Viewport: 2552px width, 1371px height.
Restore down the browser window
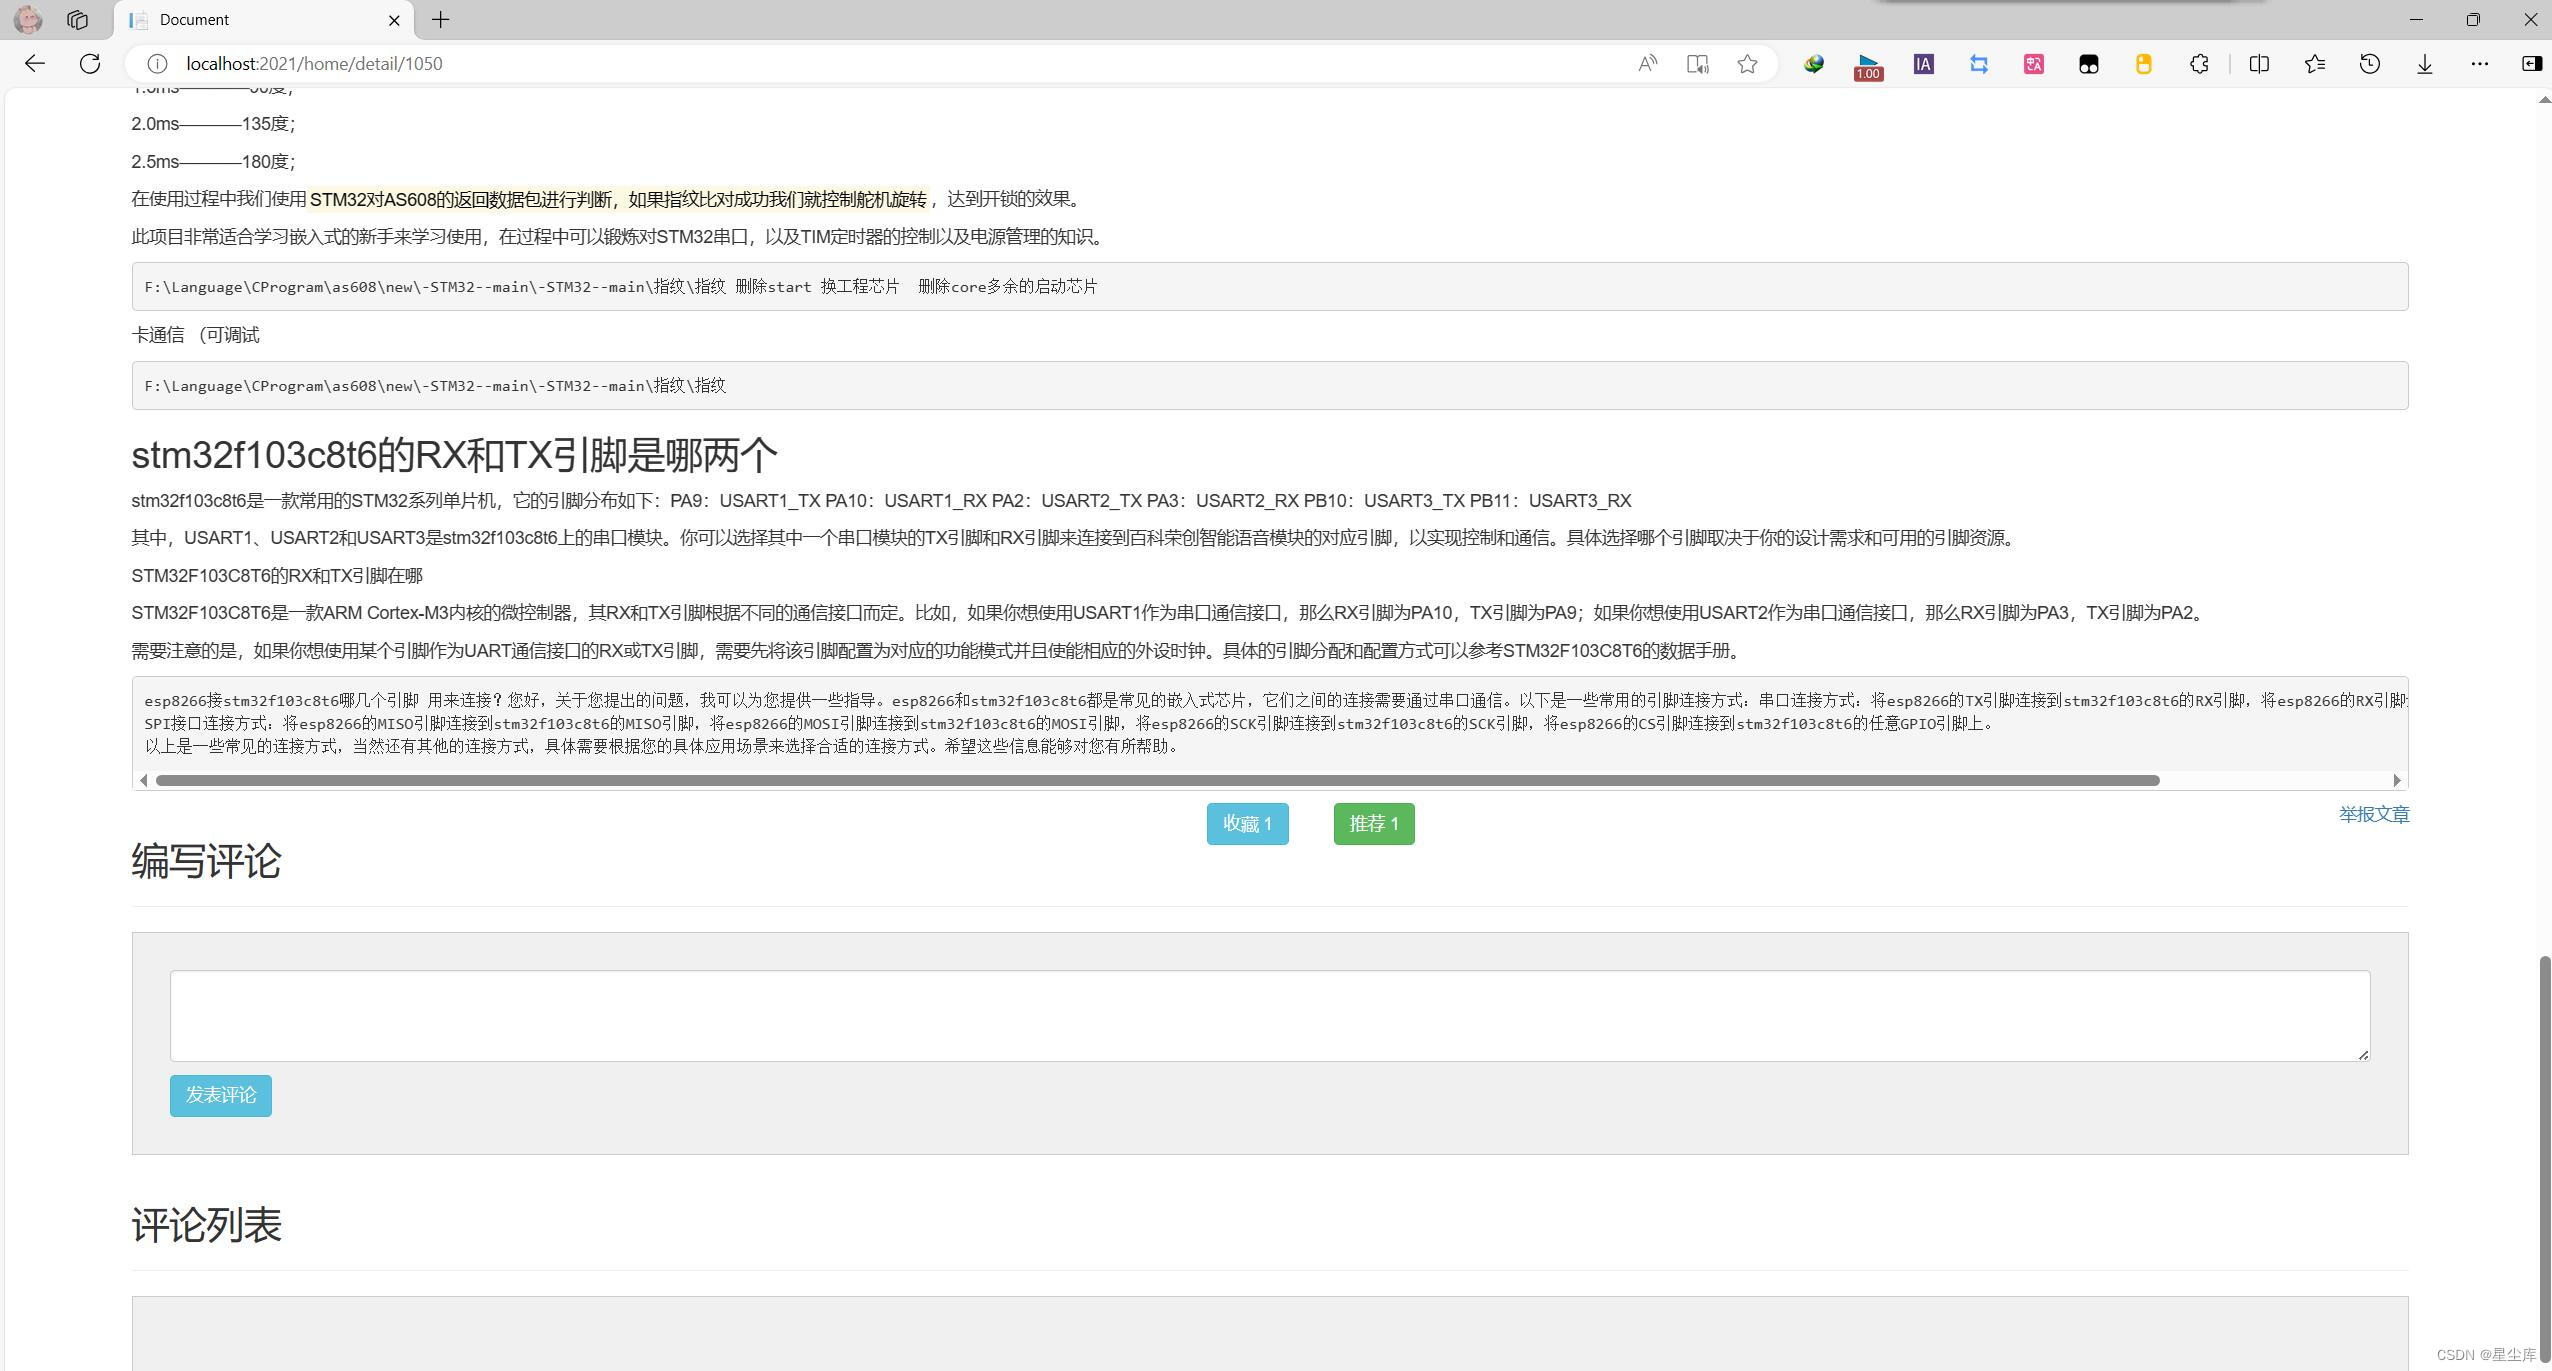click(x=2473, y=19)
